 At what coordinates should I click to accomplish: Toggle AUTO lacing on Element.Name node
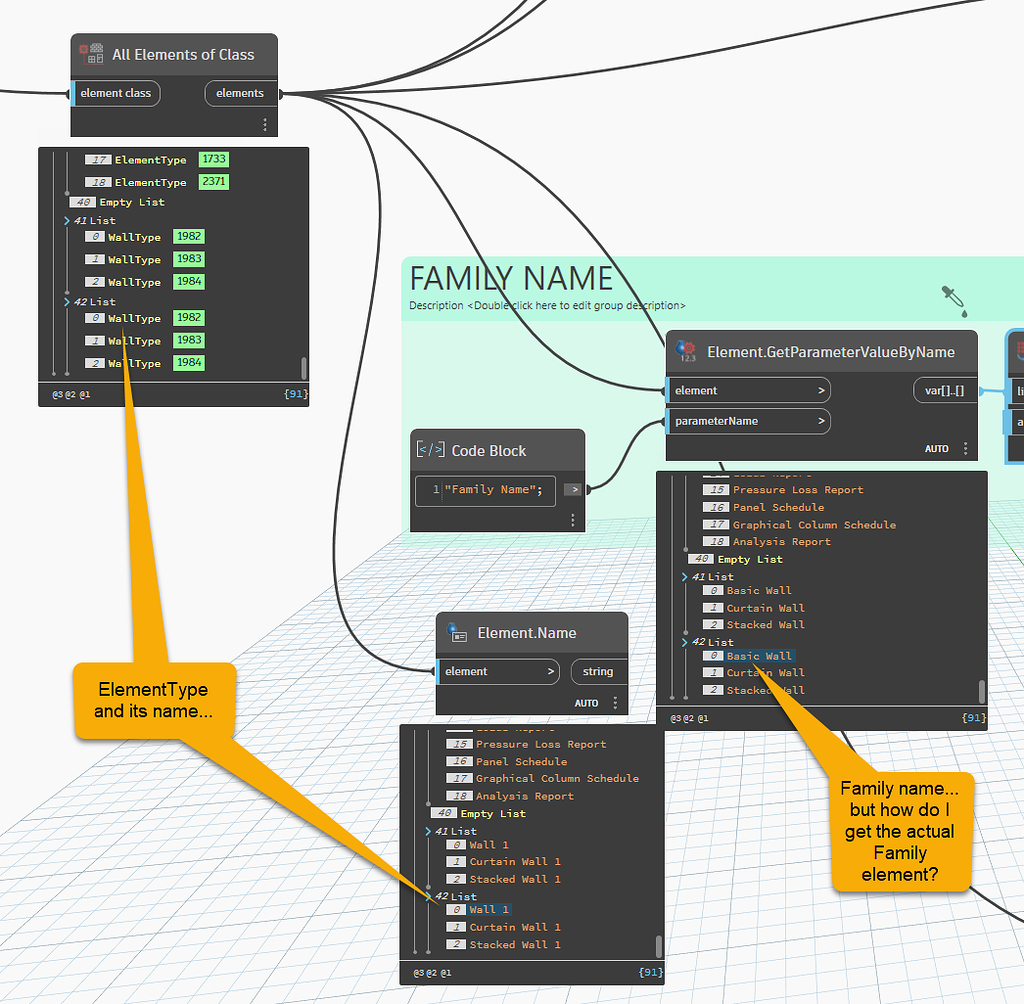click(586, 702)
